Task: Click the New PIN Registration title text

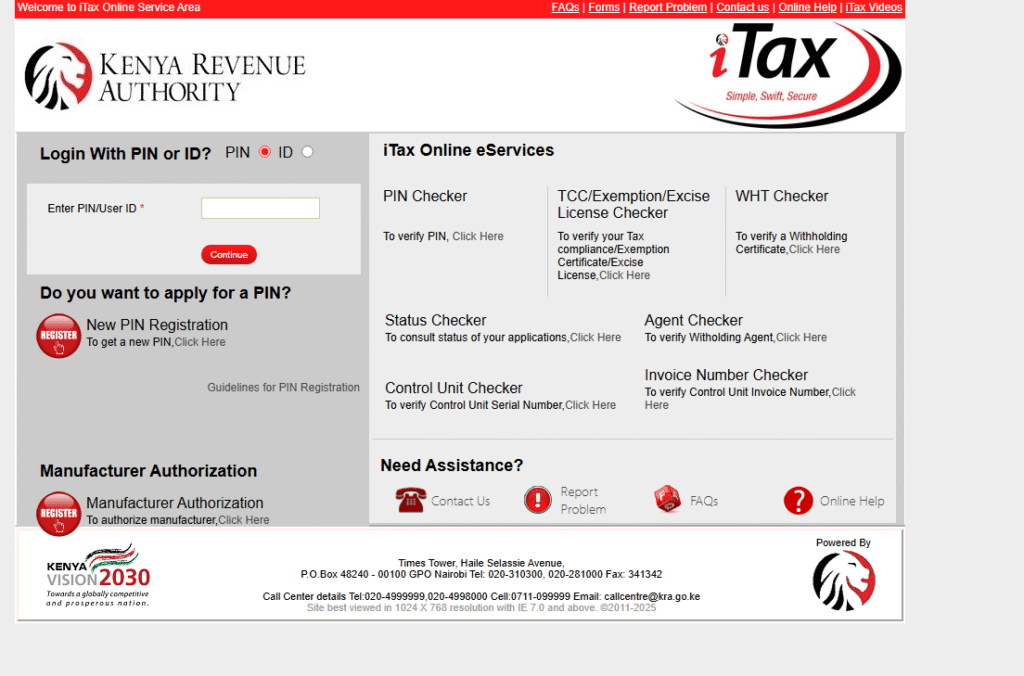Action: pyautogui.click(x=157, y=325)
